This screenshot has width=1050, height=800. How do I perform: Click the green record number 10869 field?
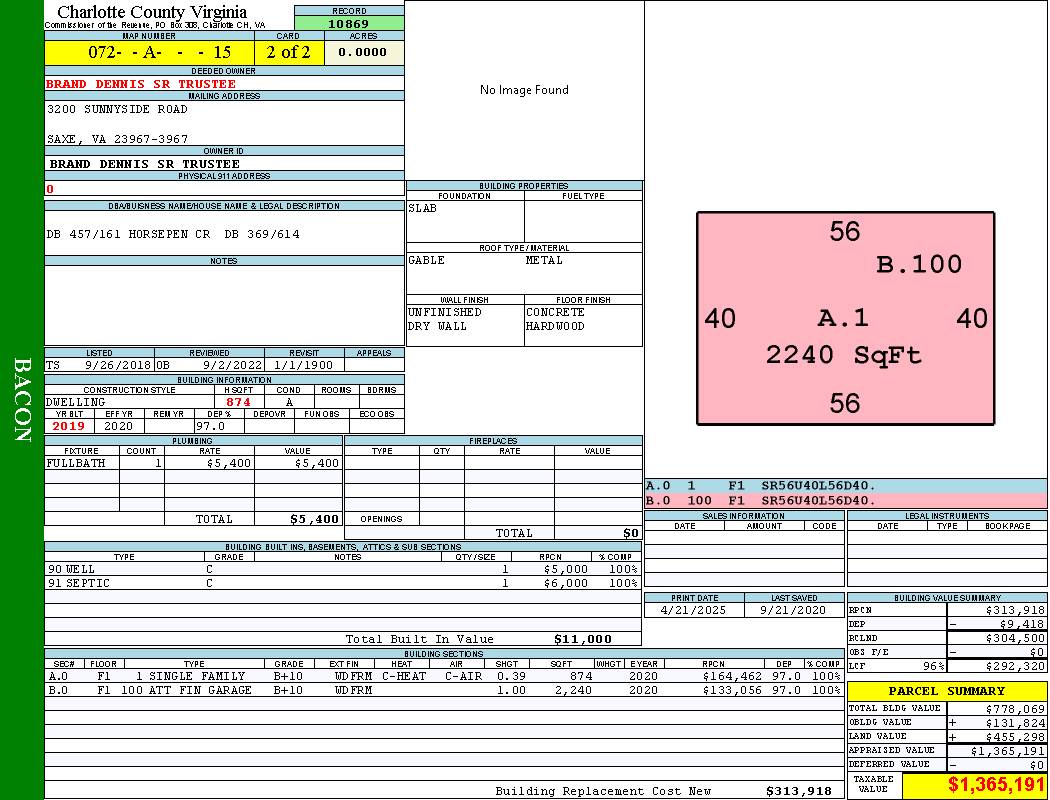(x=349, y=23)
